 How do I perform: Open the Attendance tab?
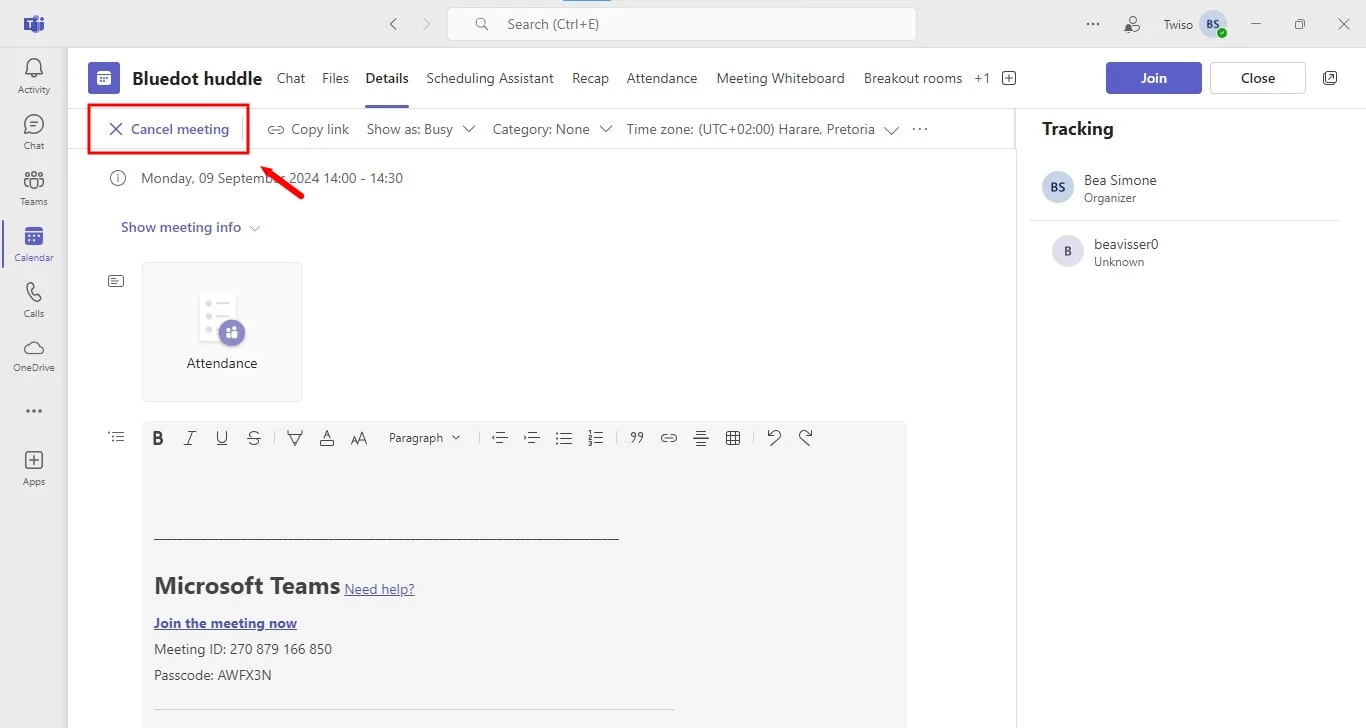pos(662,78)
